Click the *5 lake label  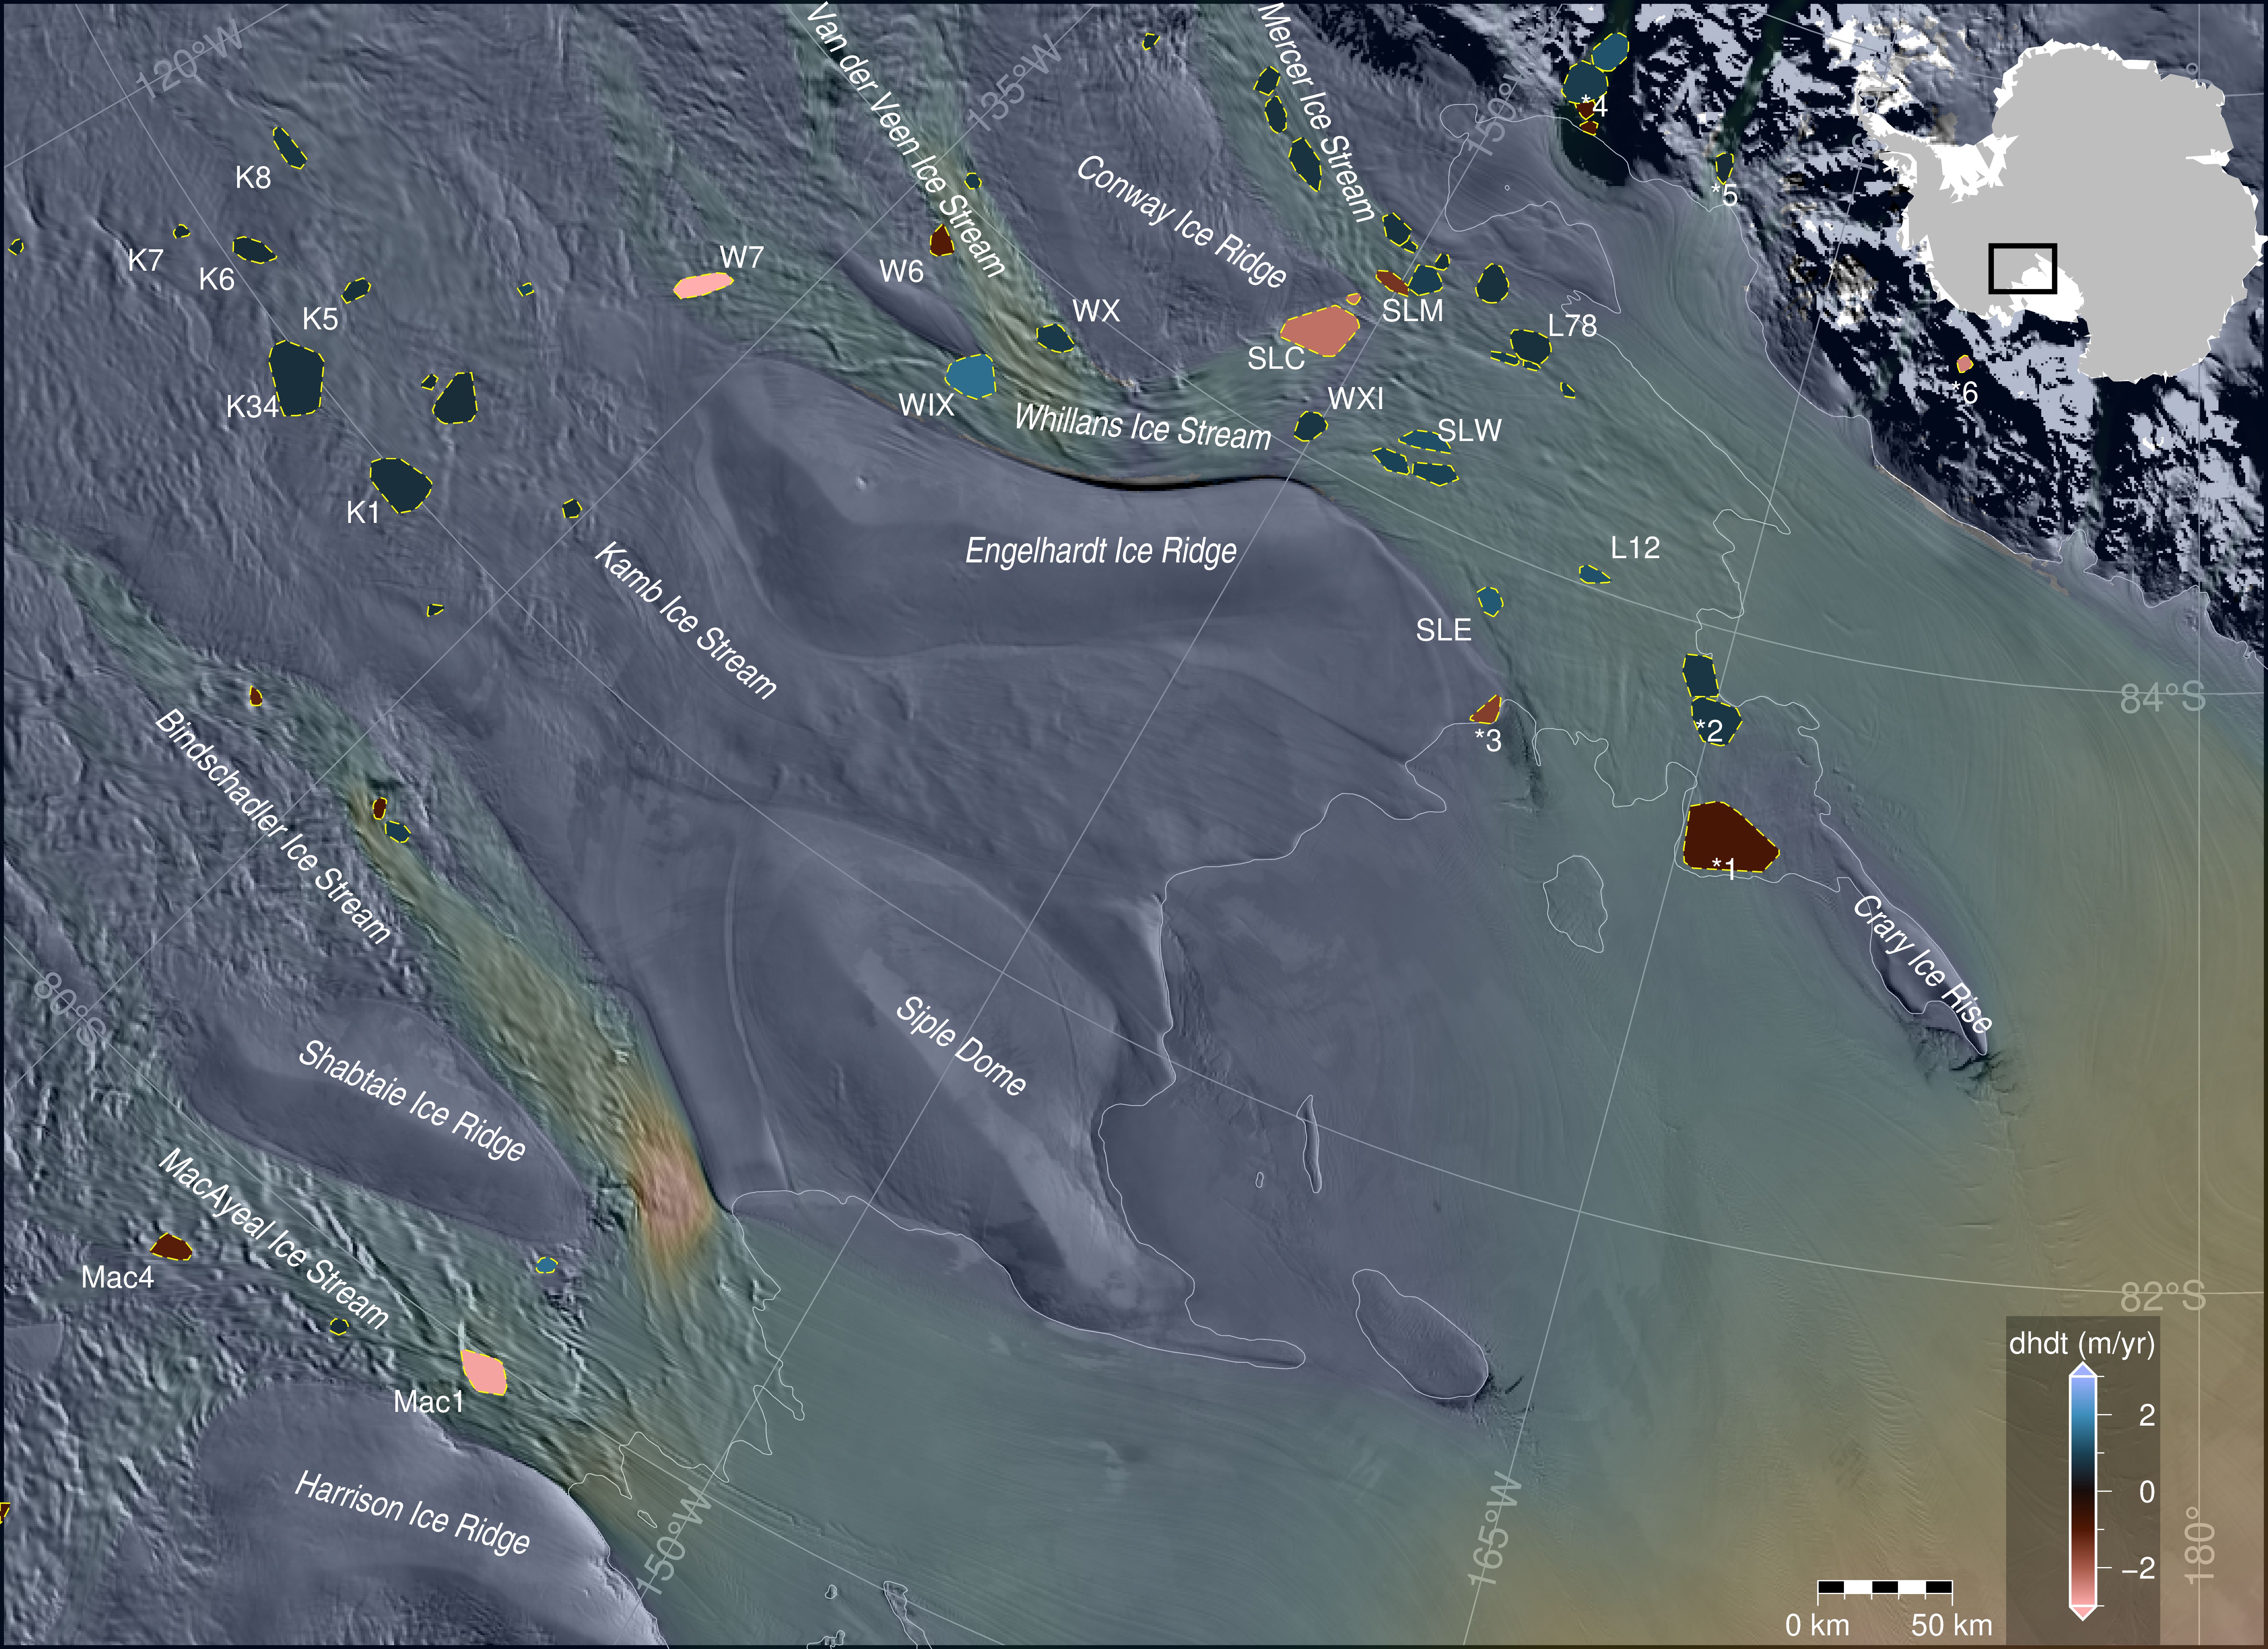(x=1724, y=195)
